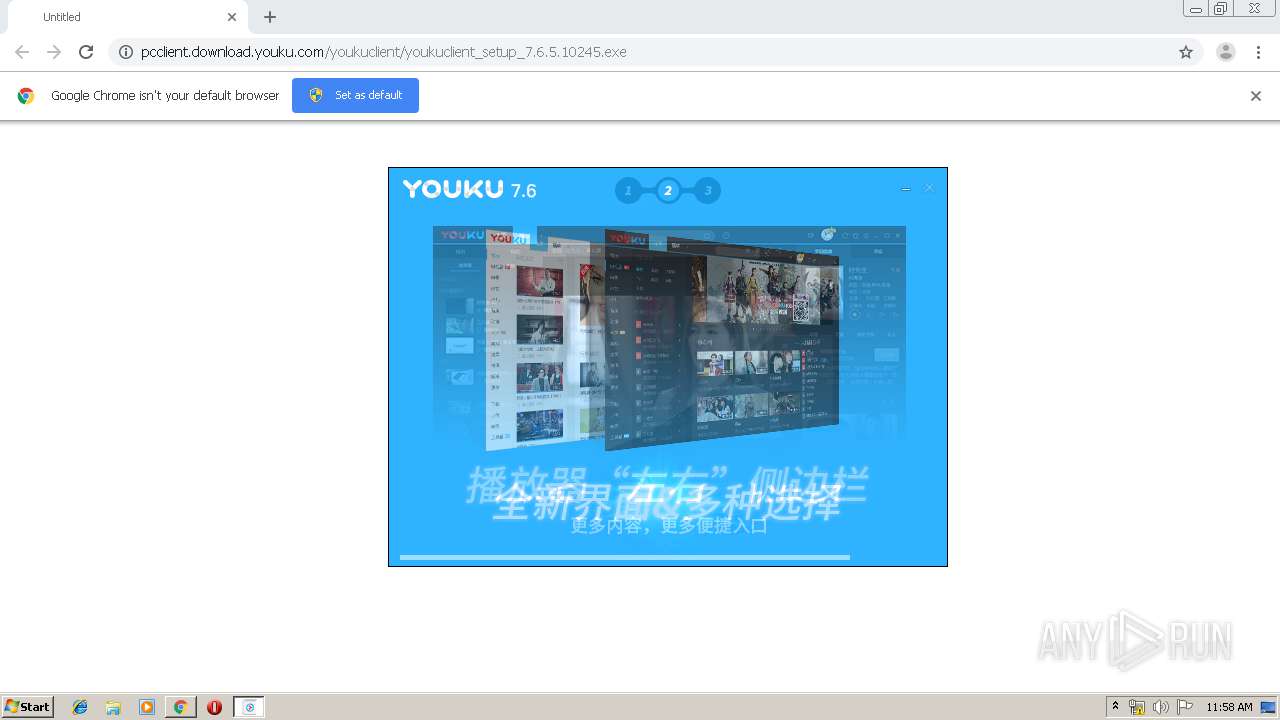Open Windows Explorer folder in taskbar
Screen dimensions: 1280x720
coord(113,707)
